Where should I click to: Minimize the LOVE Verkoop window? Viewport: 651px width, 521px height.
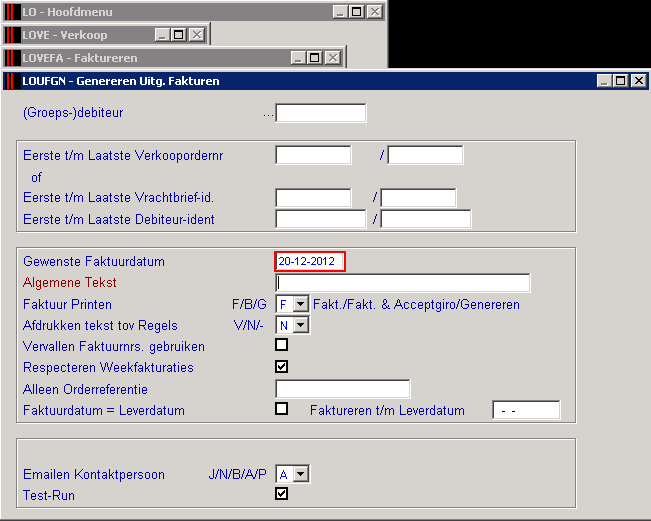(162, 34)
